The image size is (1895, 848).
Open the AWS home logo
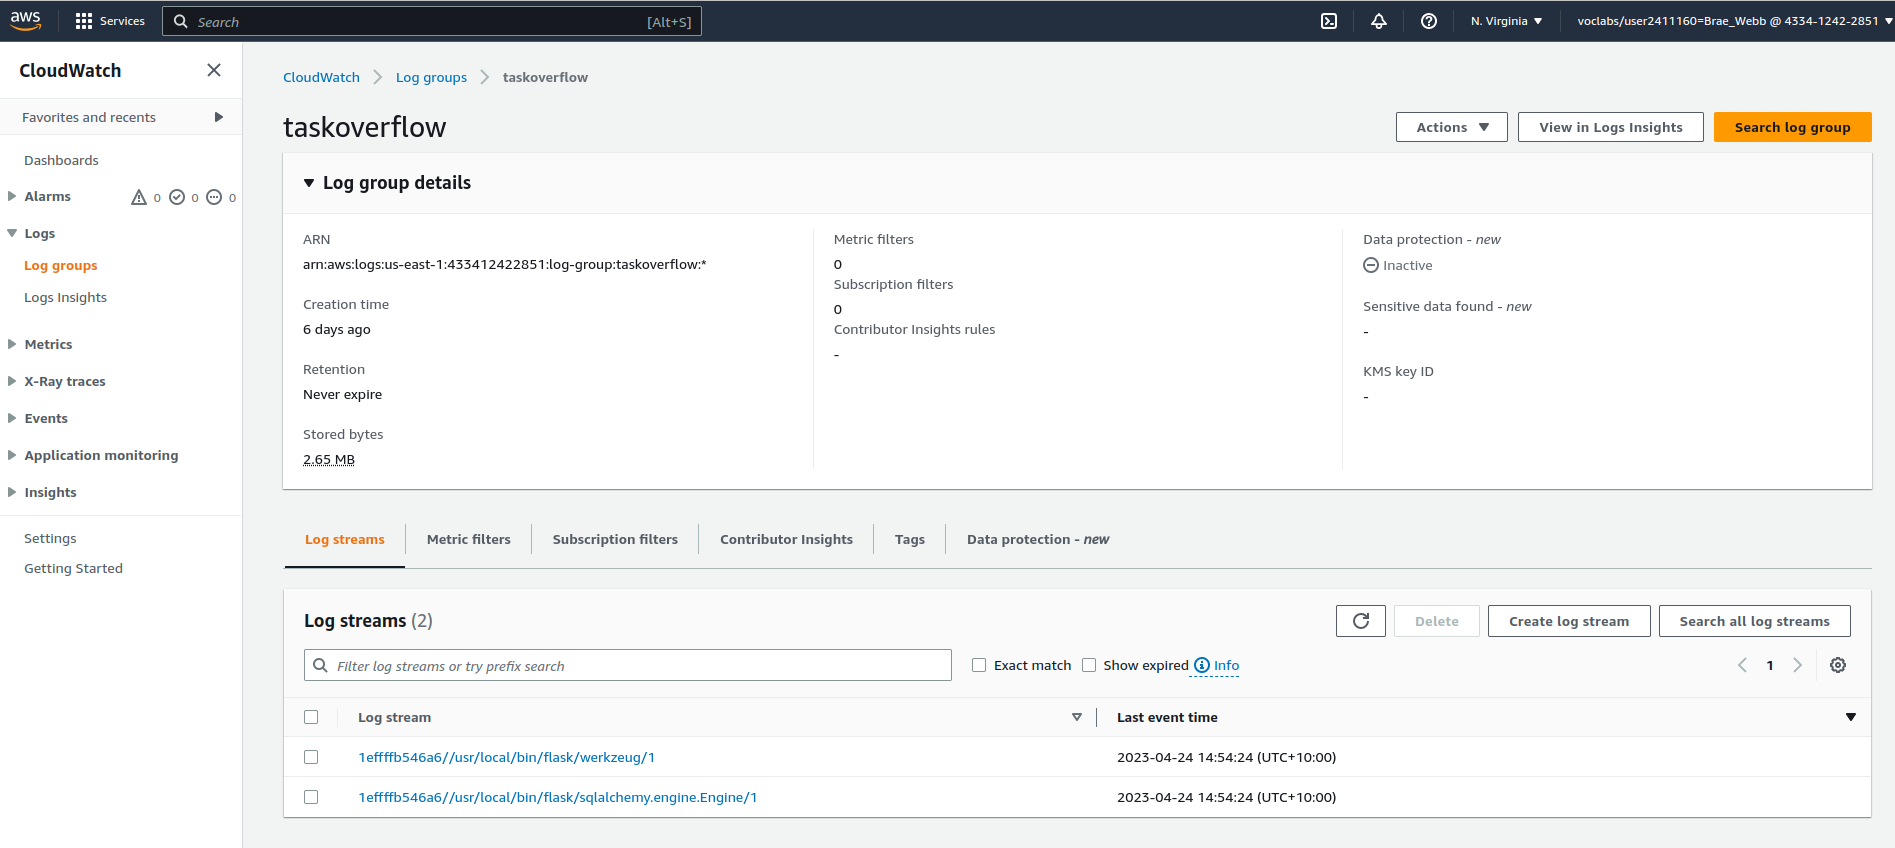click(26, 20)
